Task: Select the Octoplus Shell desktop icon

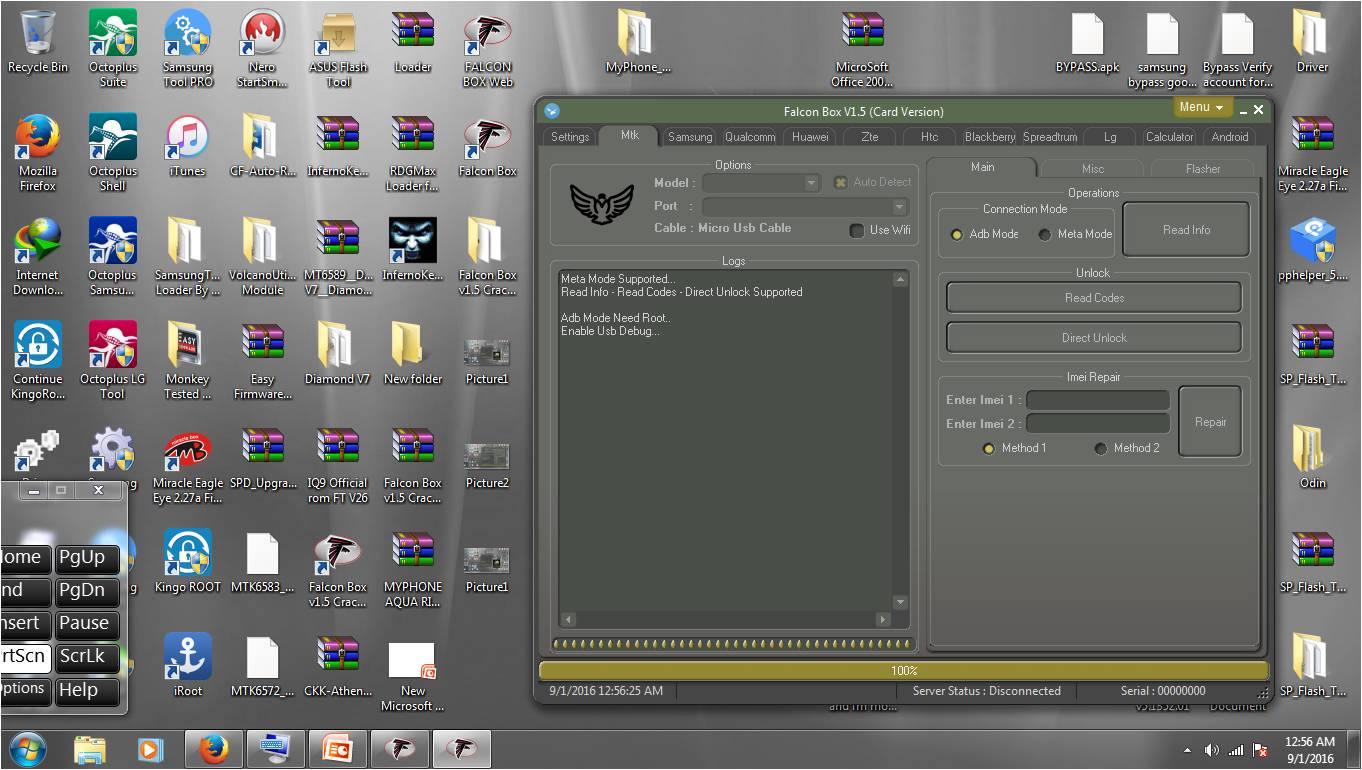Action: [113, 151]
